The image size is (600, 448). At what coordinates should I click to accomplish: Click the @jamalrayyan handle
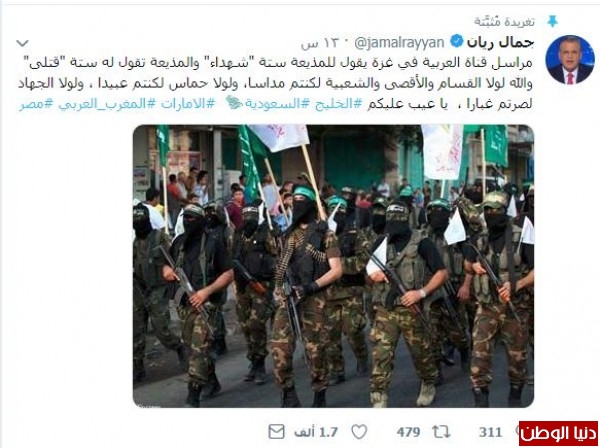point(399,43)
